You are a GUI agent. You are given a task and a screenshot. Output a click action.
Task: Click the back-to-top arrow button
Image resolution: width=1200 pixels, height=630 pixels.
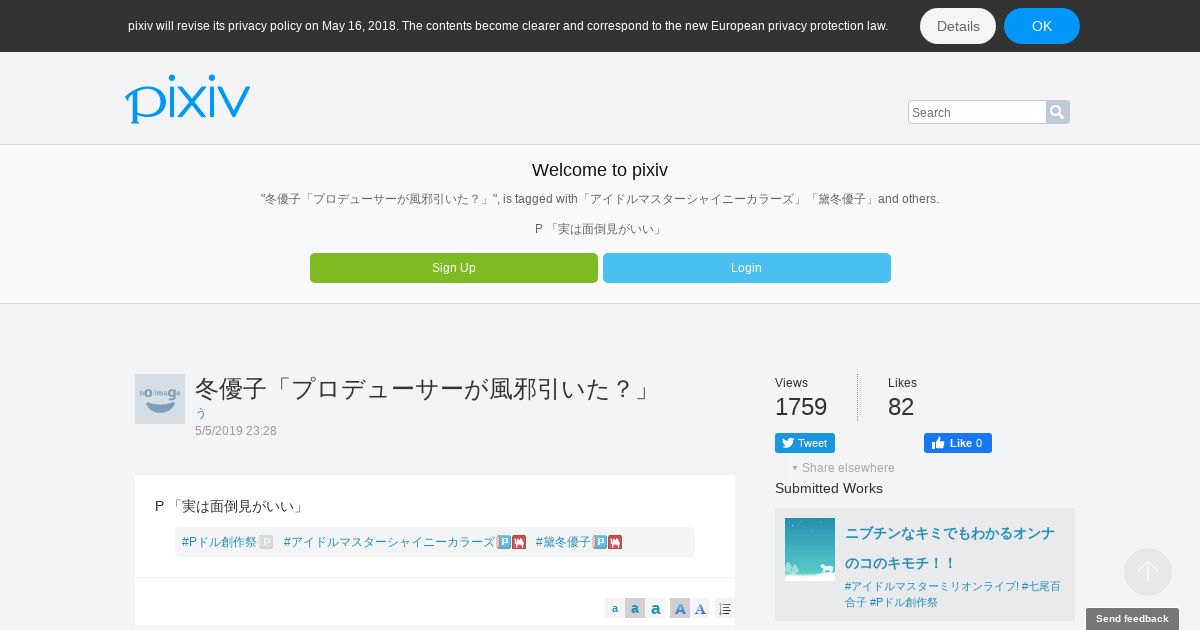pyautogui.click(x=1148, y=572)
